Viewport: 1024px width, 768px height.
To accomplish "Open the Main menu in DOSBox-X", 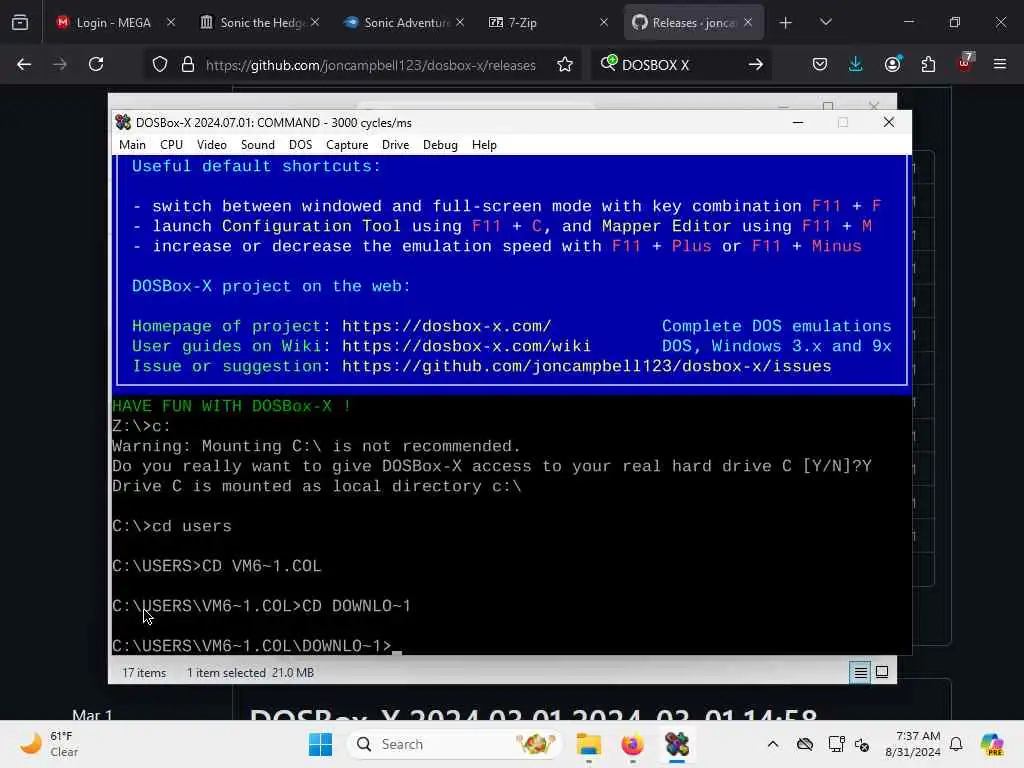I will [132, 145].
